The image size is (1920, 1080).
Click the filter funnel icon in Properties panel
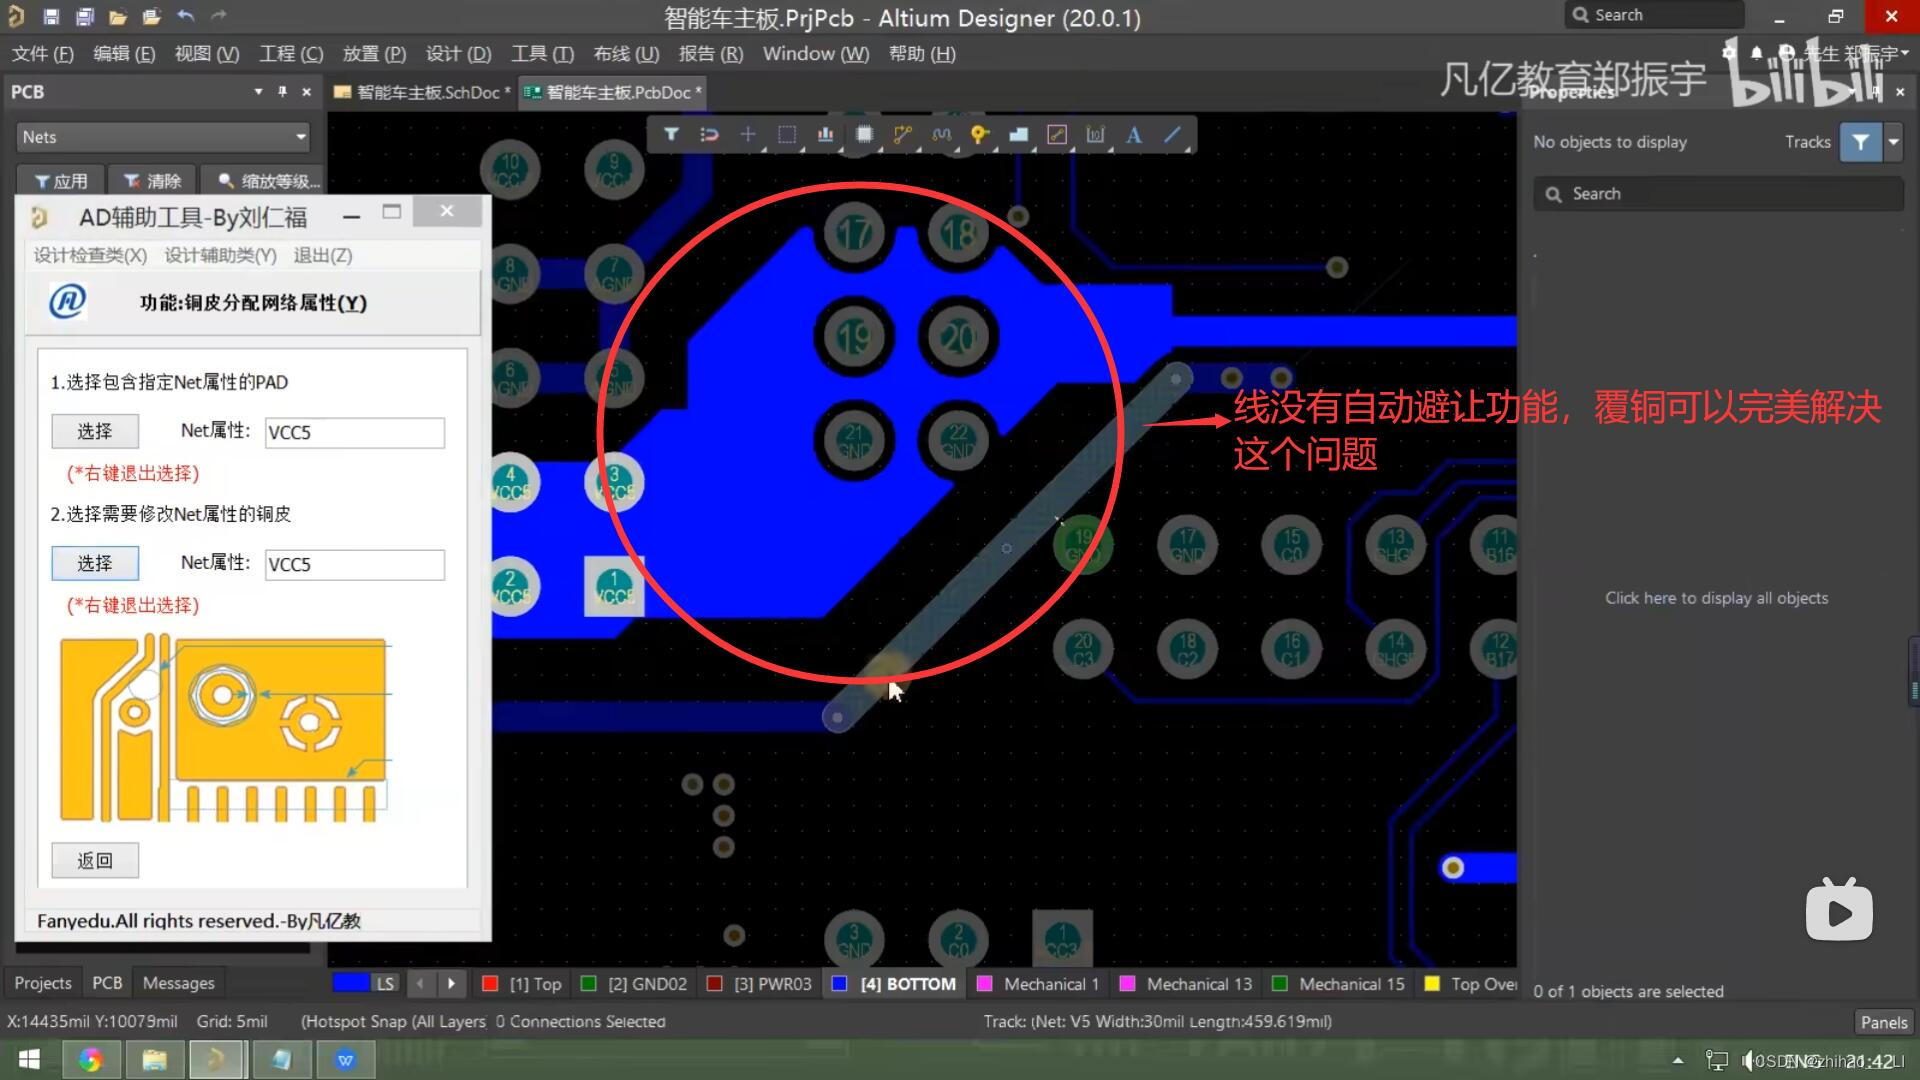tap(1860, 141)
